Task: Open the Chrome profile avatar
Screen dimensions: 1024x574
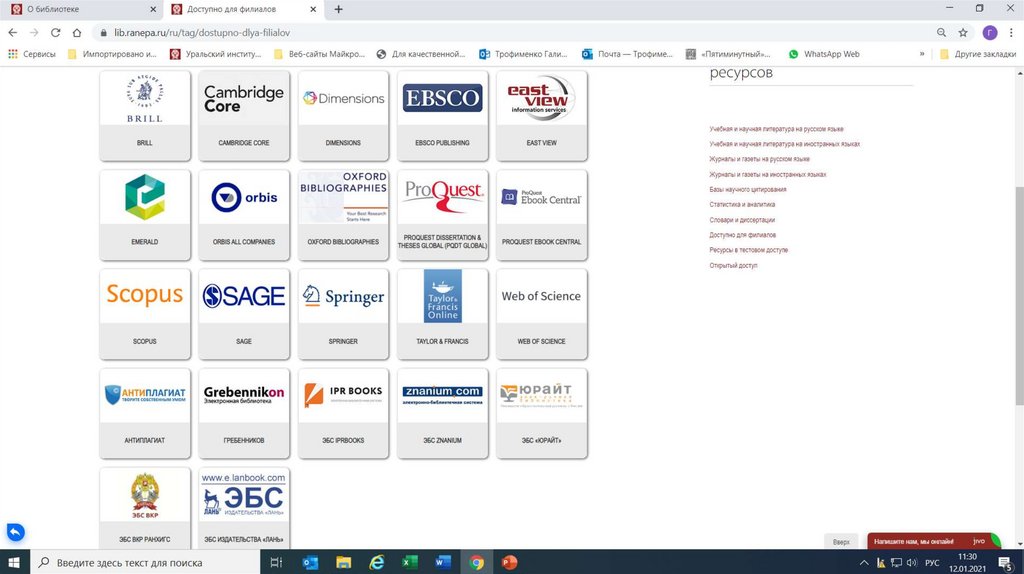Action: click(x=990, y=33)
